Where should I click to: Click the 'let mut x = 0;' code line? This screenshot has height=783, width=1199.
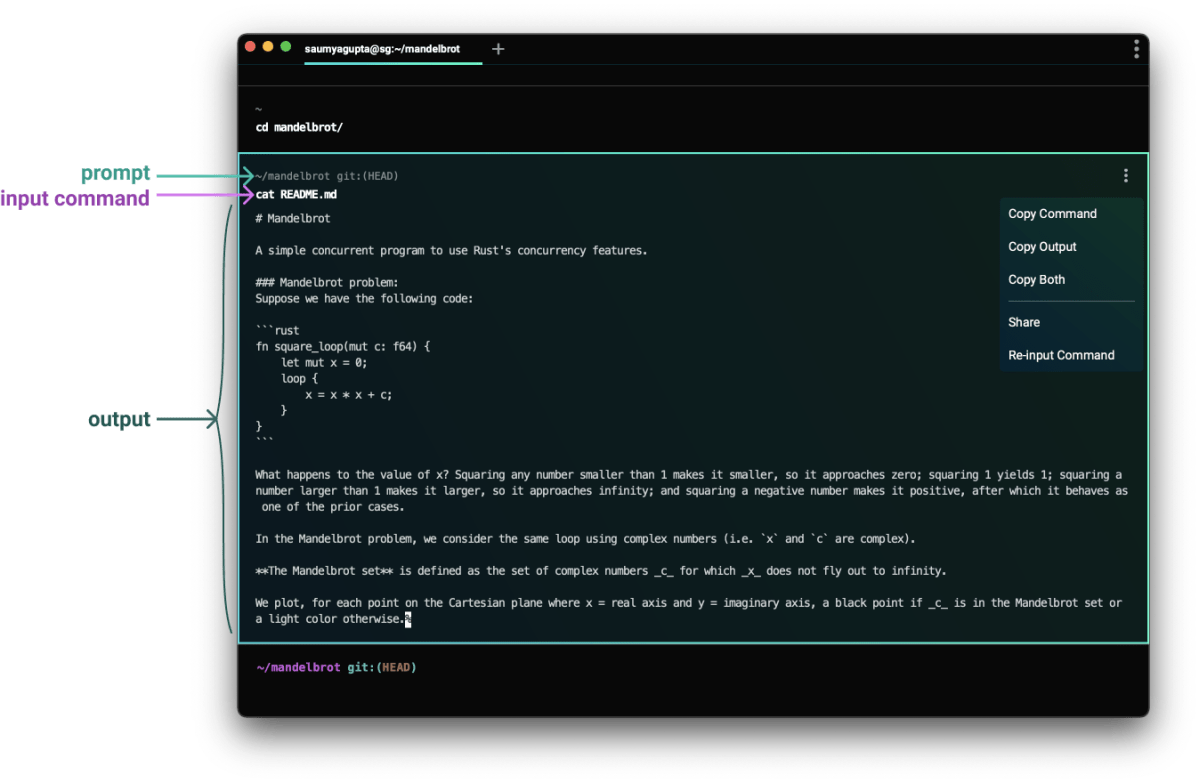324,363
